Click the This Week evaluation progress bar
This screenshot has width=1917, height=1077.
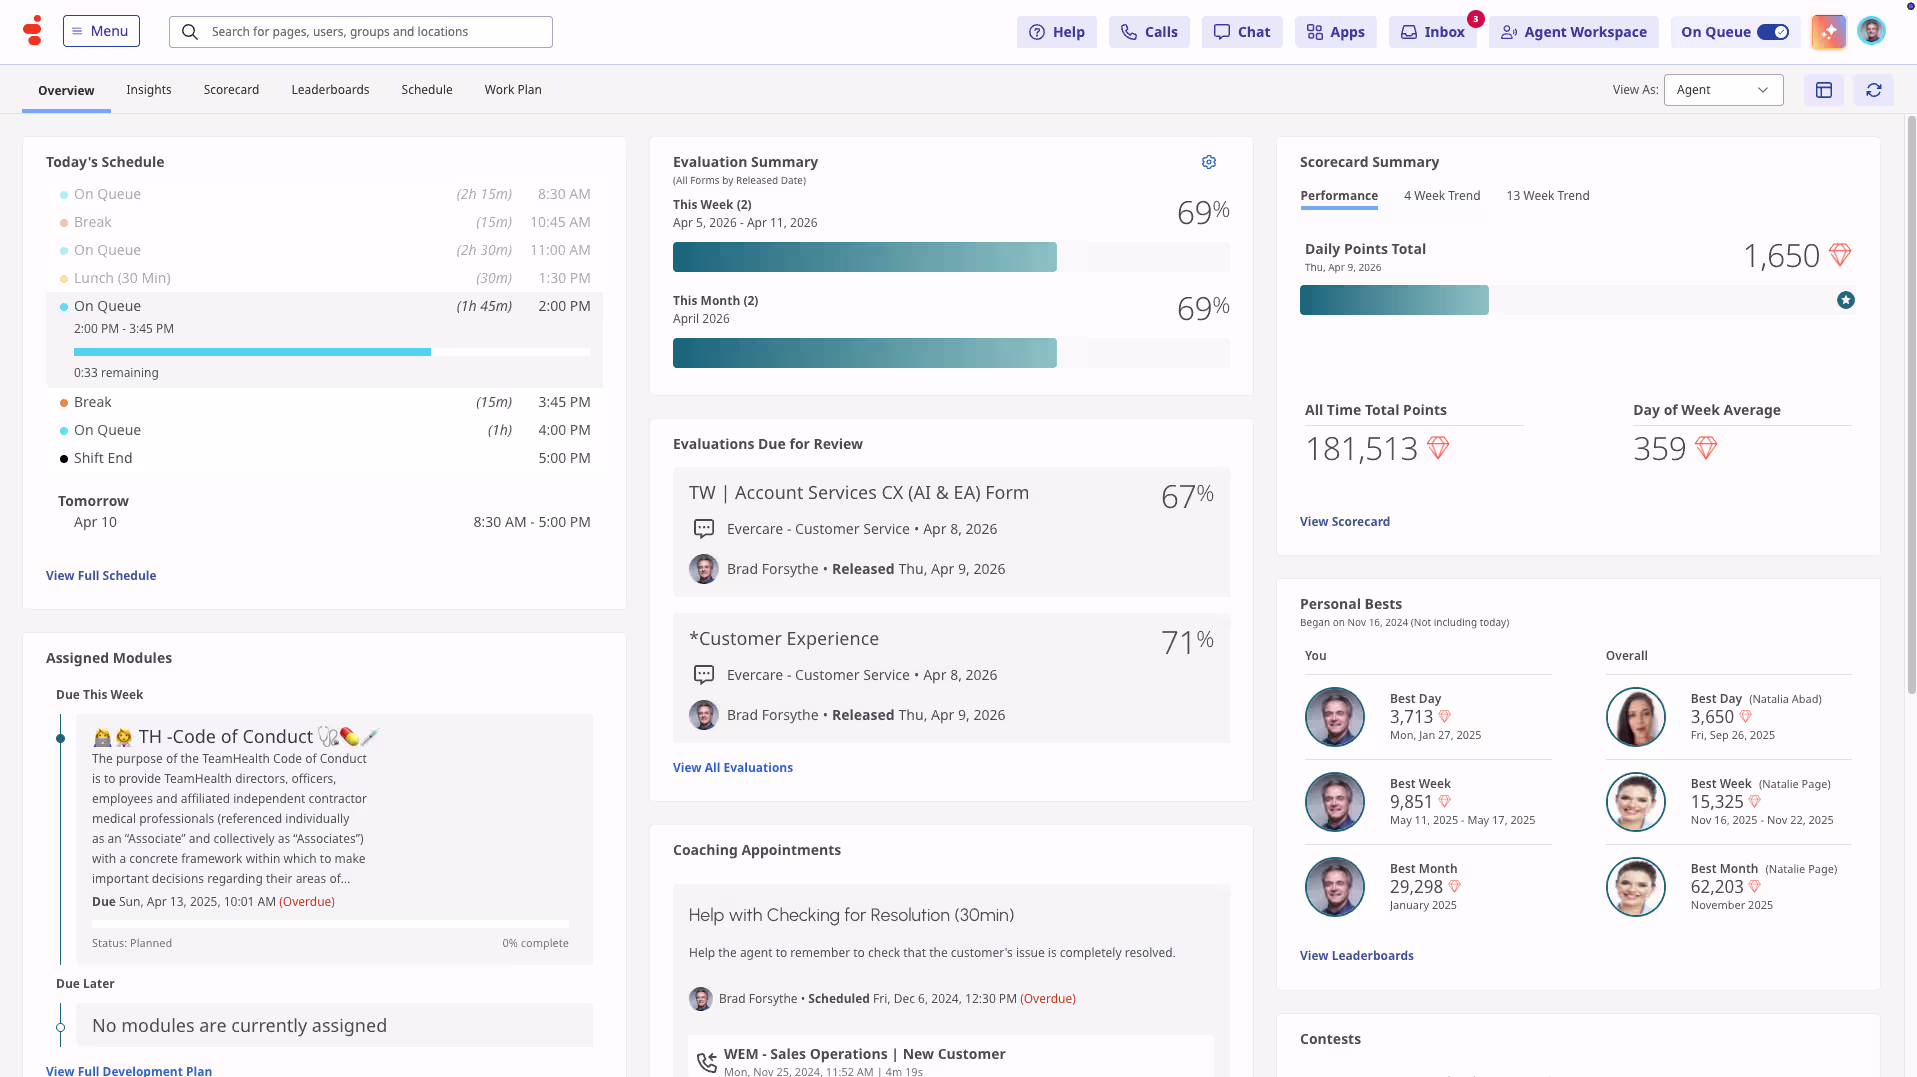coord(951,257)
